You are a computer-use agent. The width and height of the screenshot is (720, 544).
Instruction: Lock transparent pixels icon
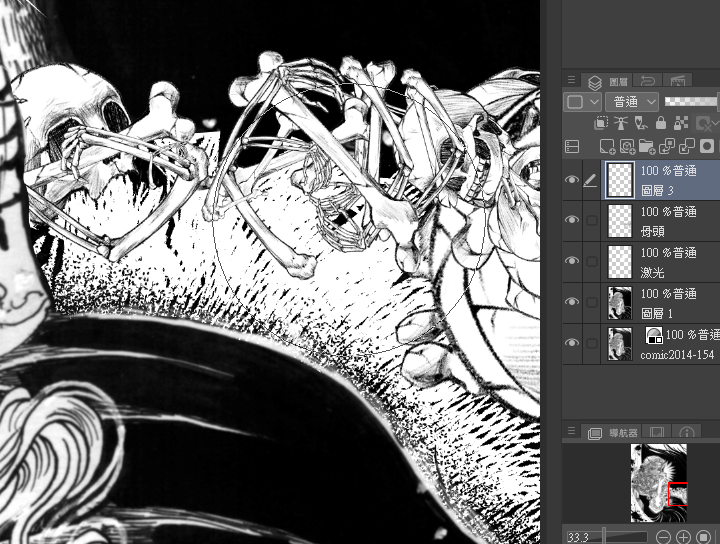(681, 123)
